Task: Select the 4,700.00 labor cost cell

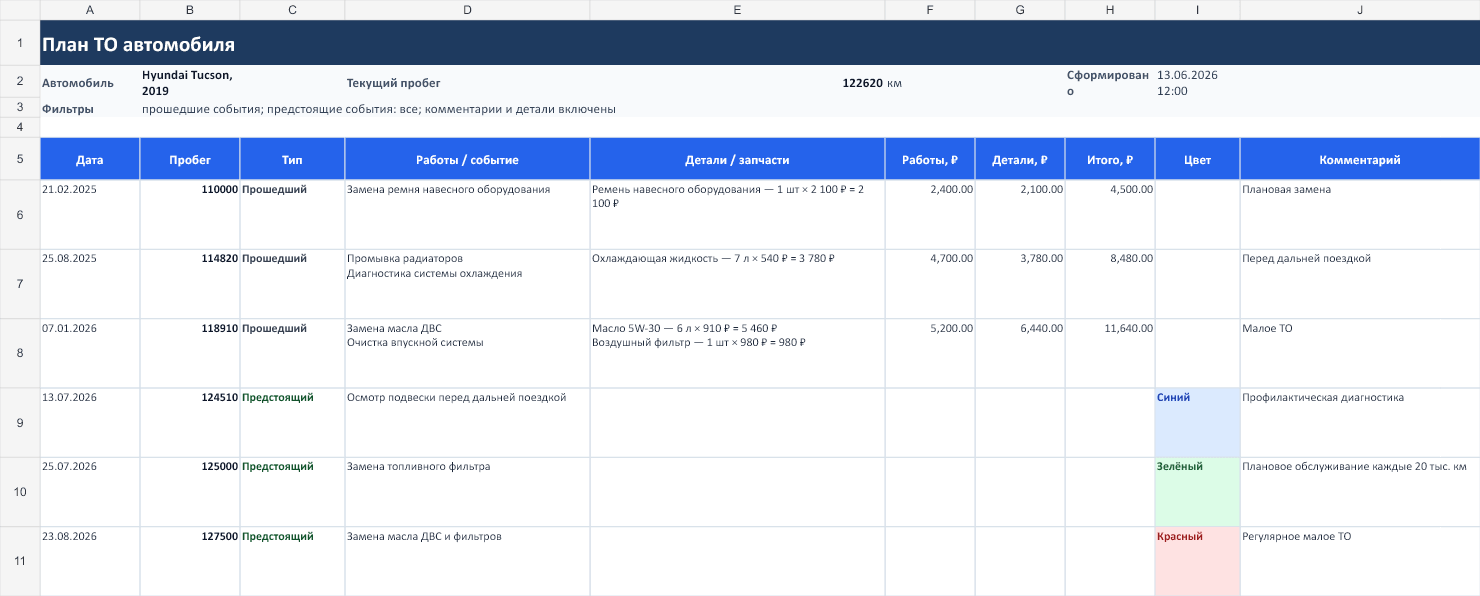Action: pos(930,284)
